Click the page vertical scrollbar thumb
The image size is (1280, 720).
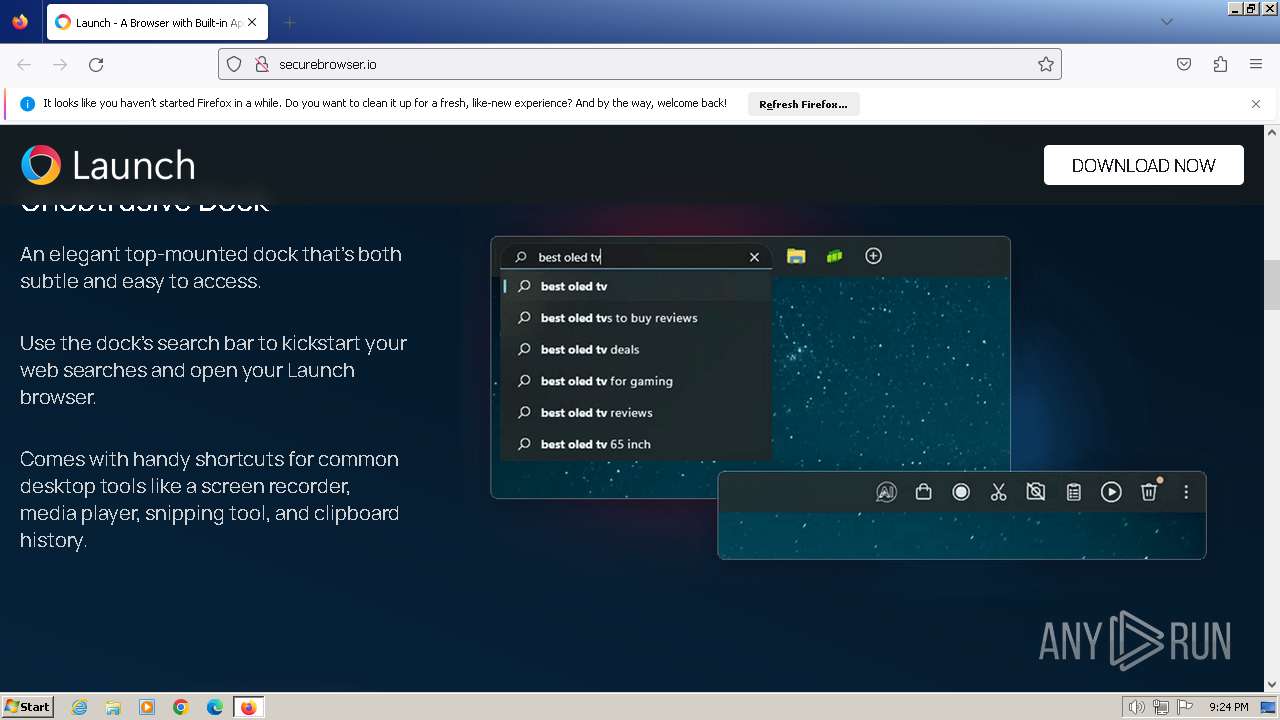point(1272,285)
